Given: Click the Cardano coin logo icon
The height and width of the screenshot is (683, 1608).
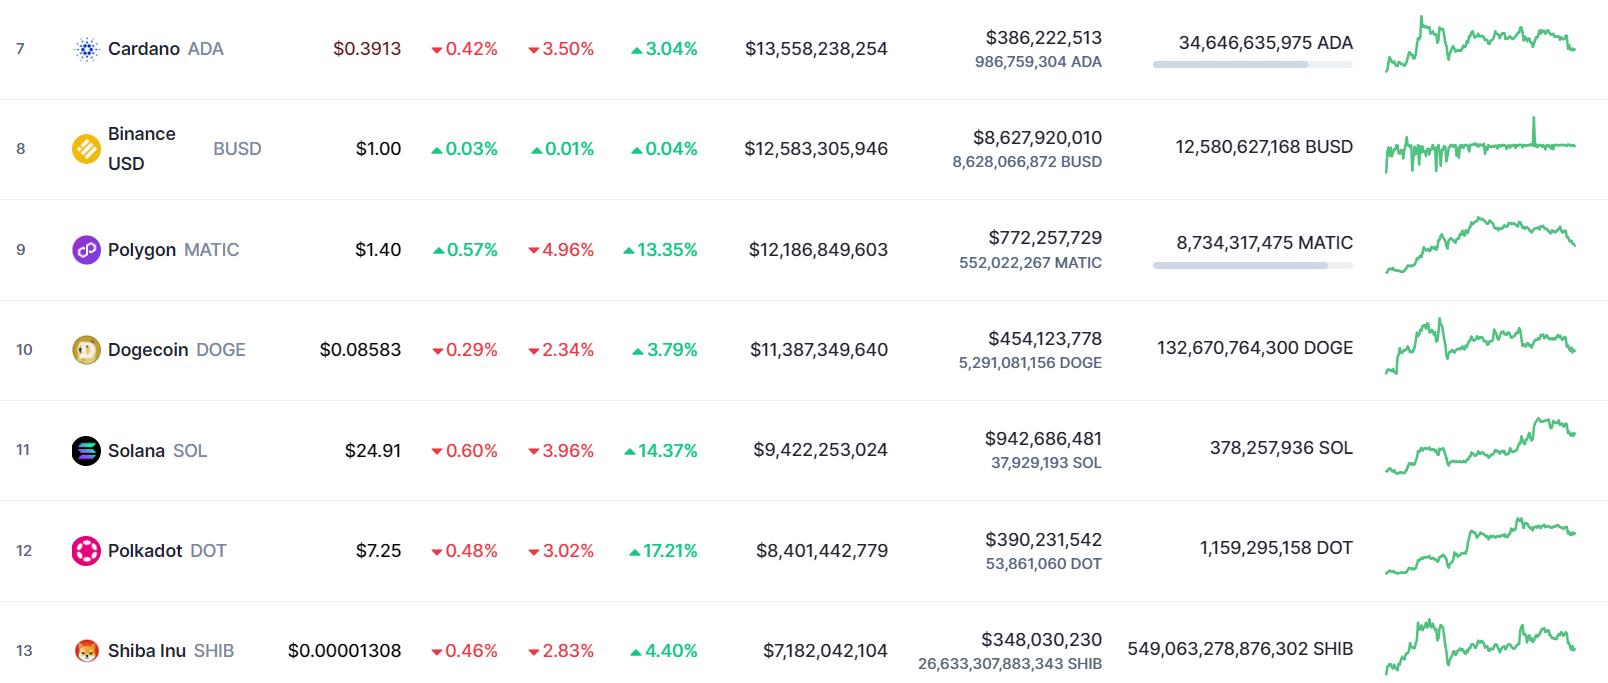Looking at the screenshot, I should (x=87, y=49).
